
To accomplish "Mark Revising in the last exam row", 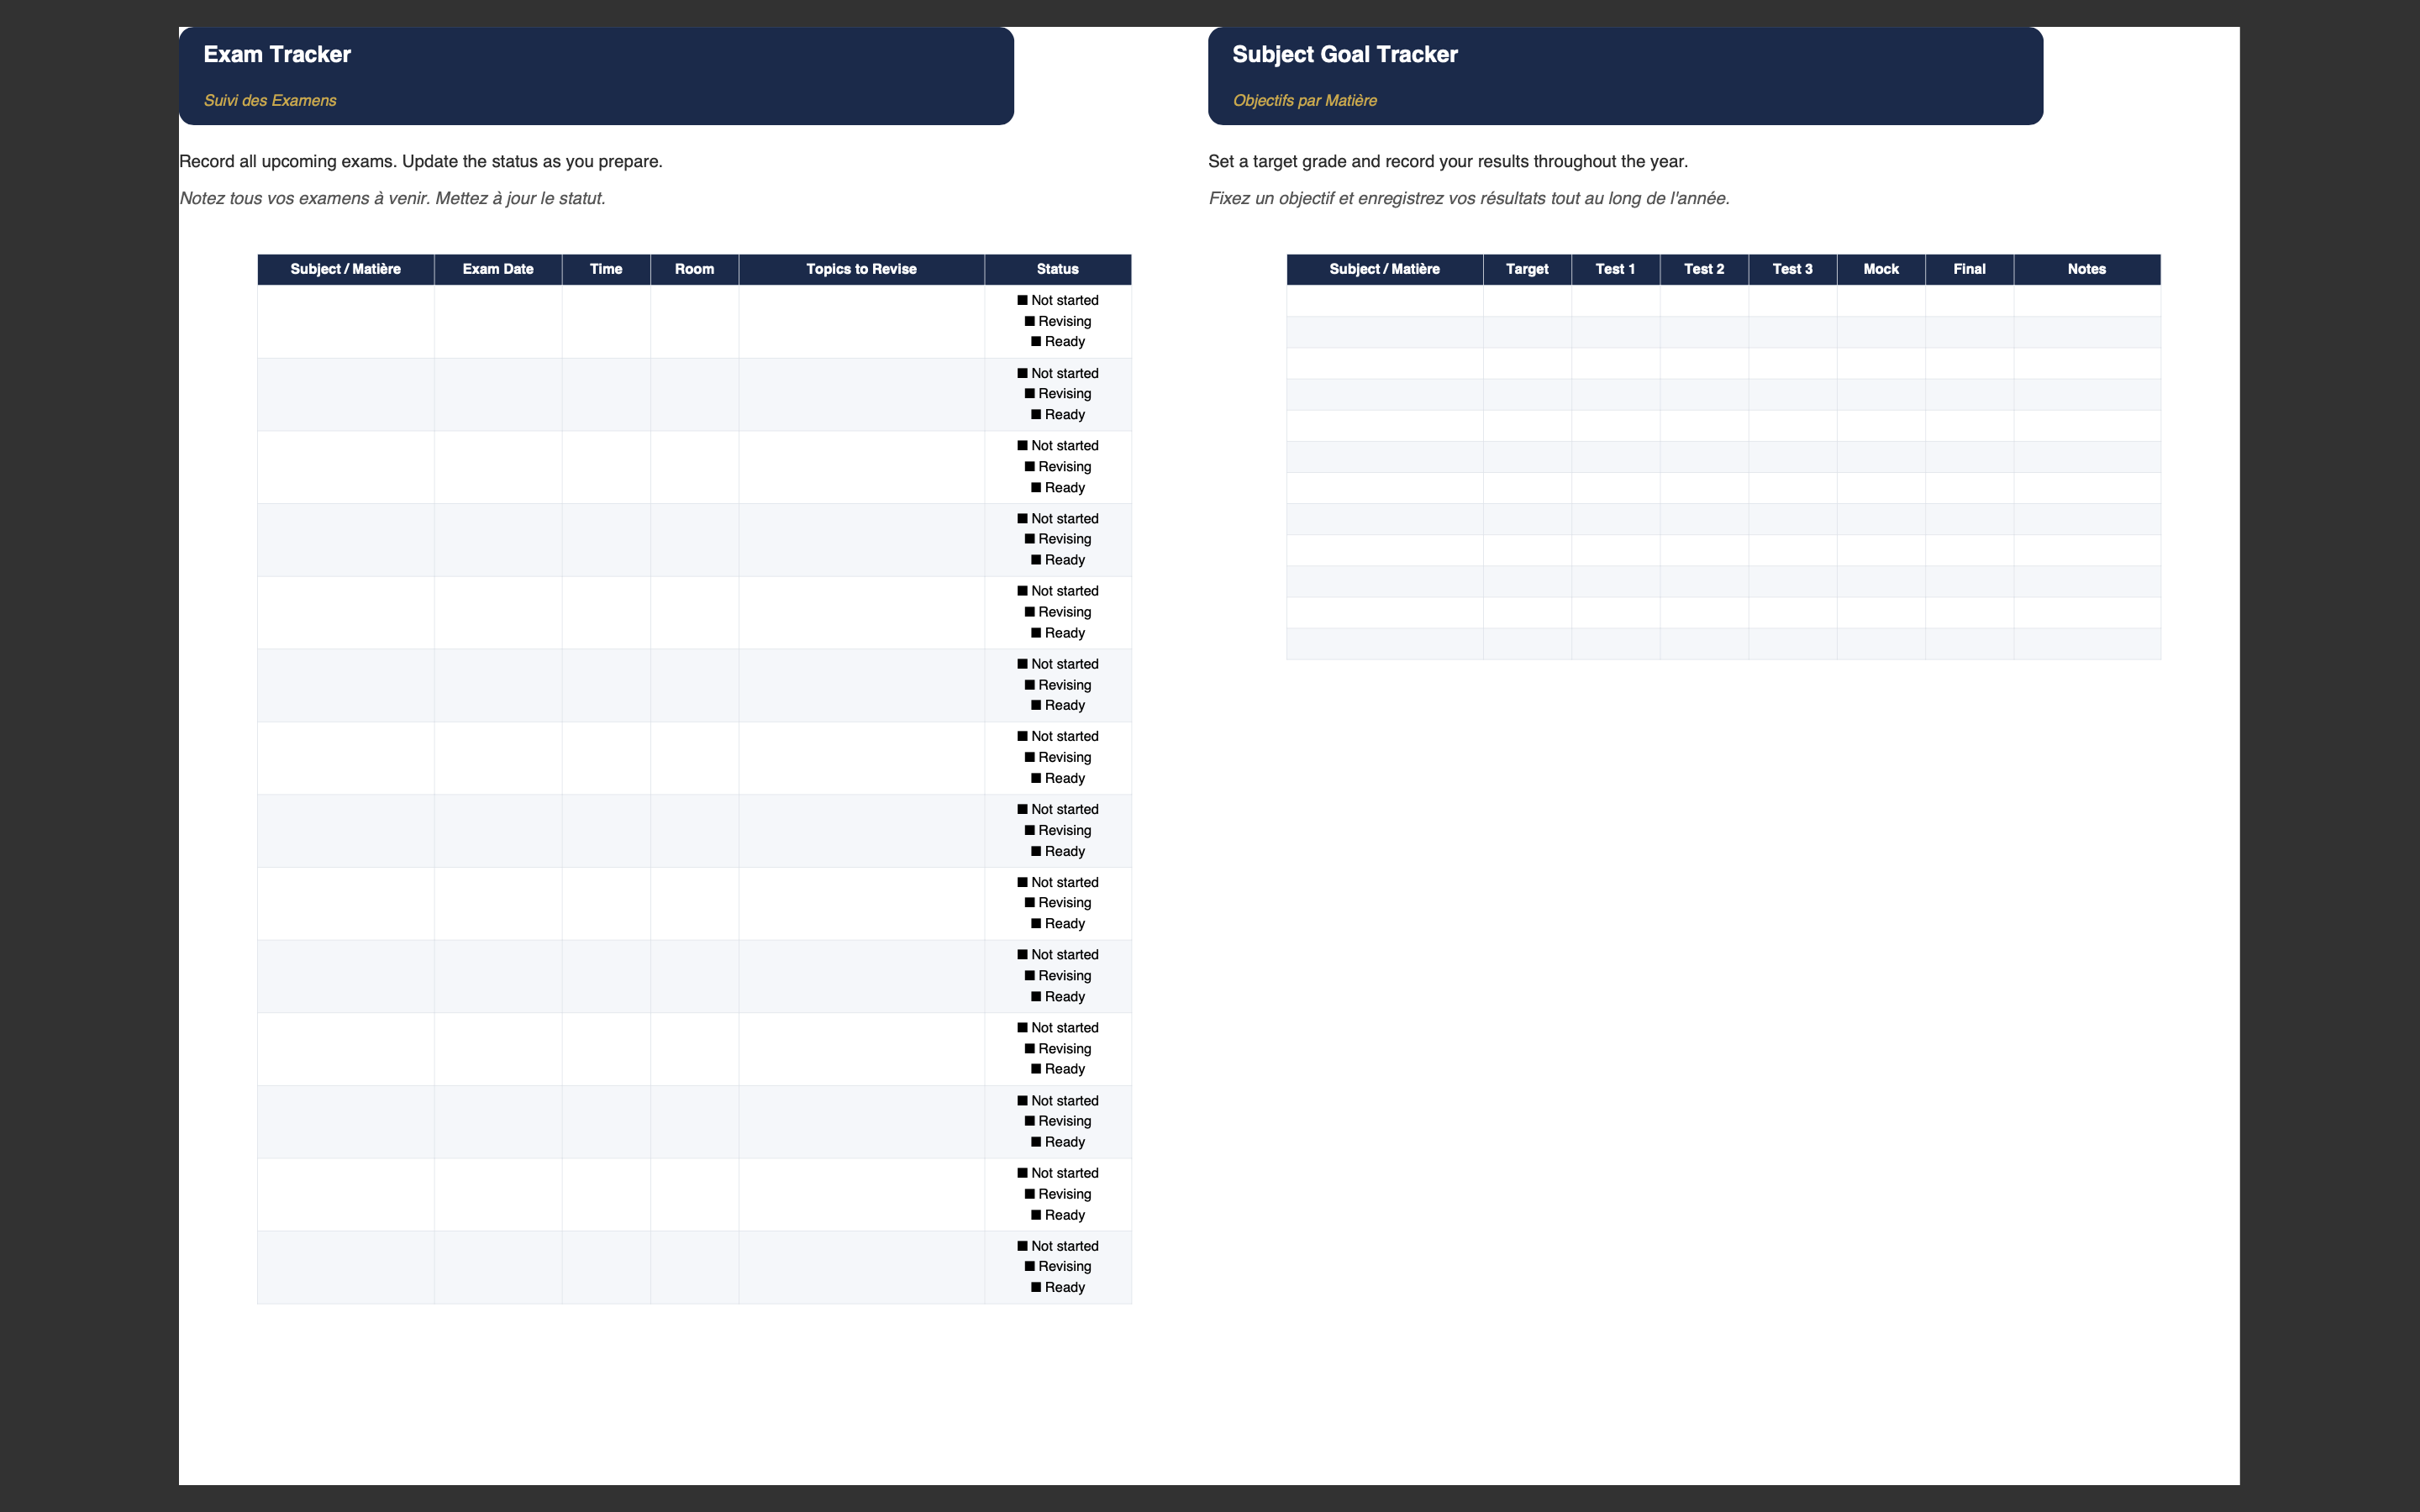I will pos(1030,1266).
